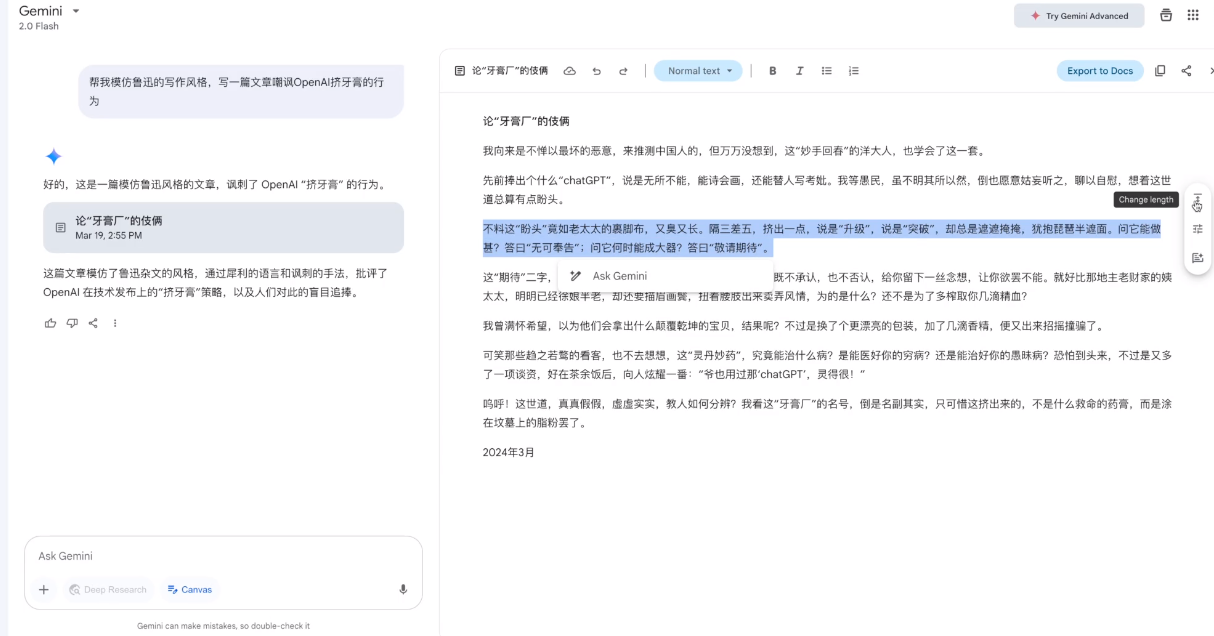Click the Suggest edits tool icon
The width and height of the screenshot is (1214, 636).
pos(1197,258)
